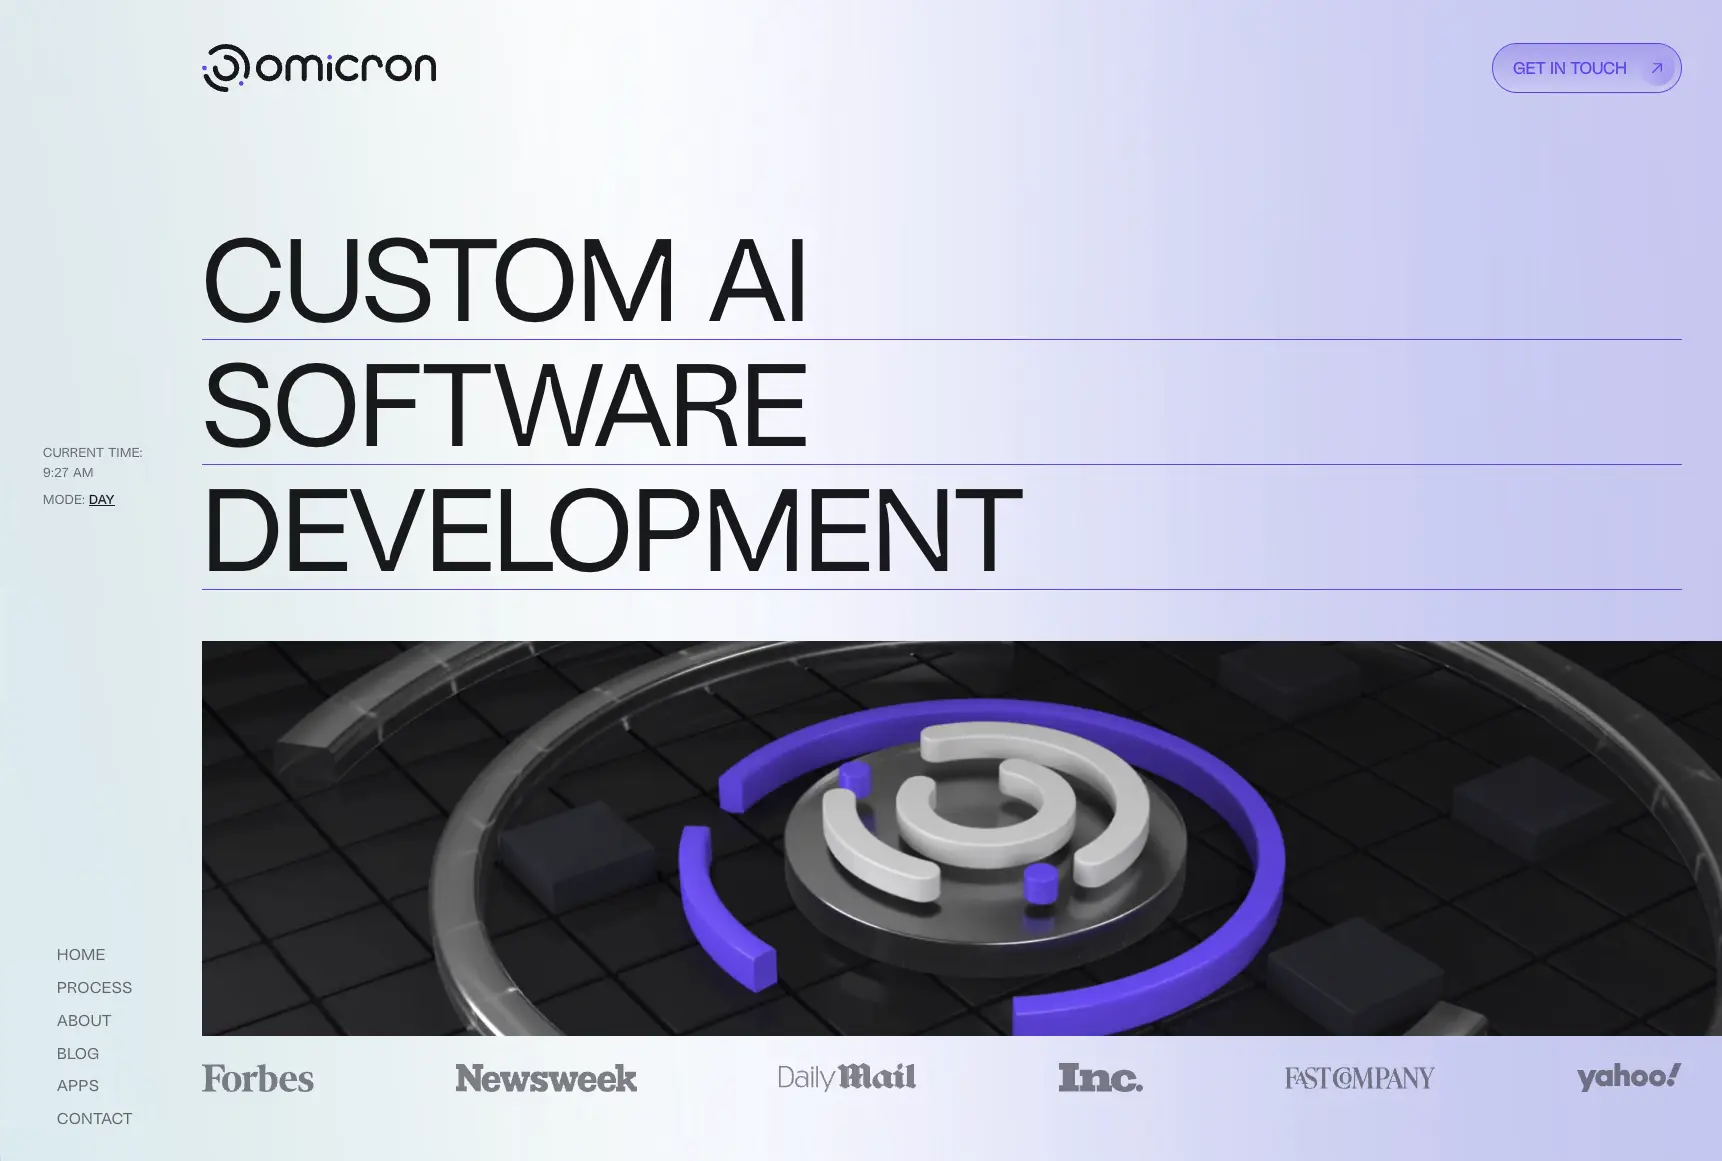Click the DEVELOPMENT headline line
This screenshot has height=1161, width=1722.
[612, 530]
